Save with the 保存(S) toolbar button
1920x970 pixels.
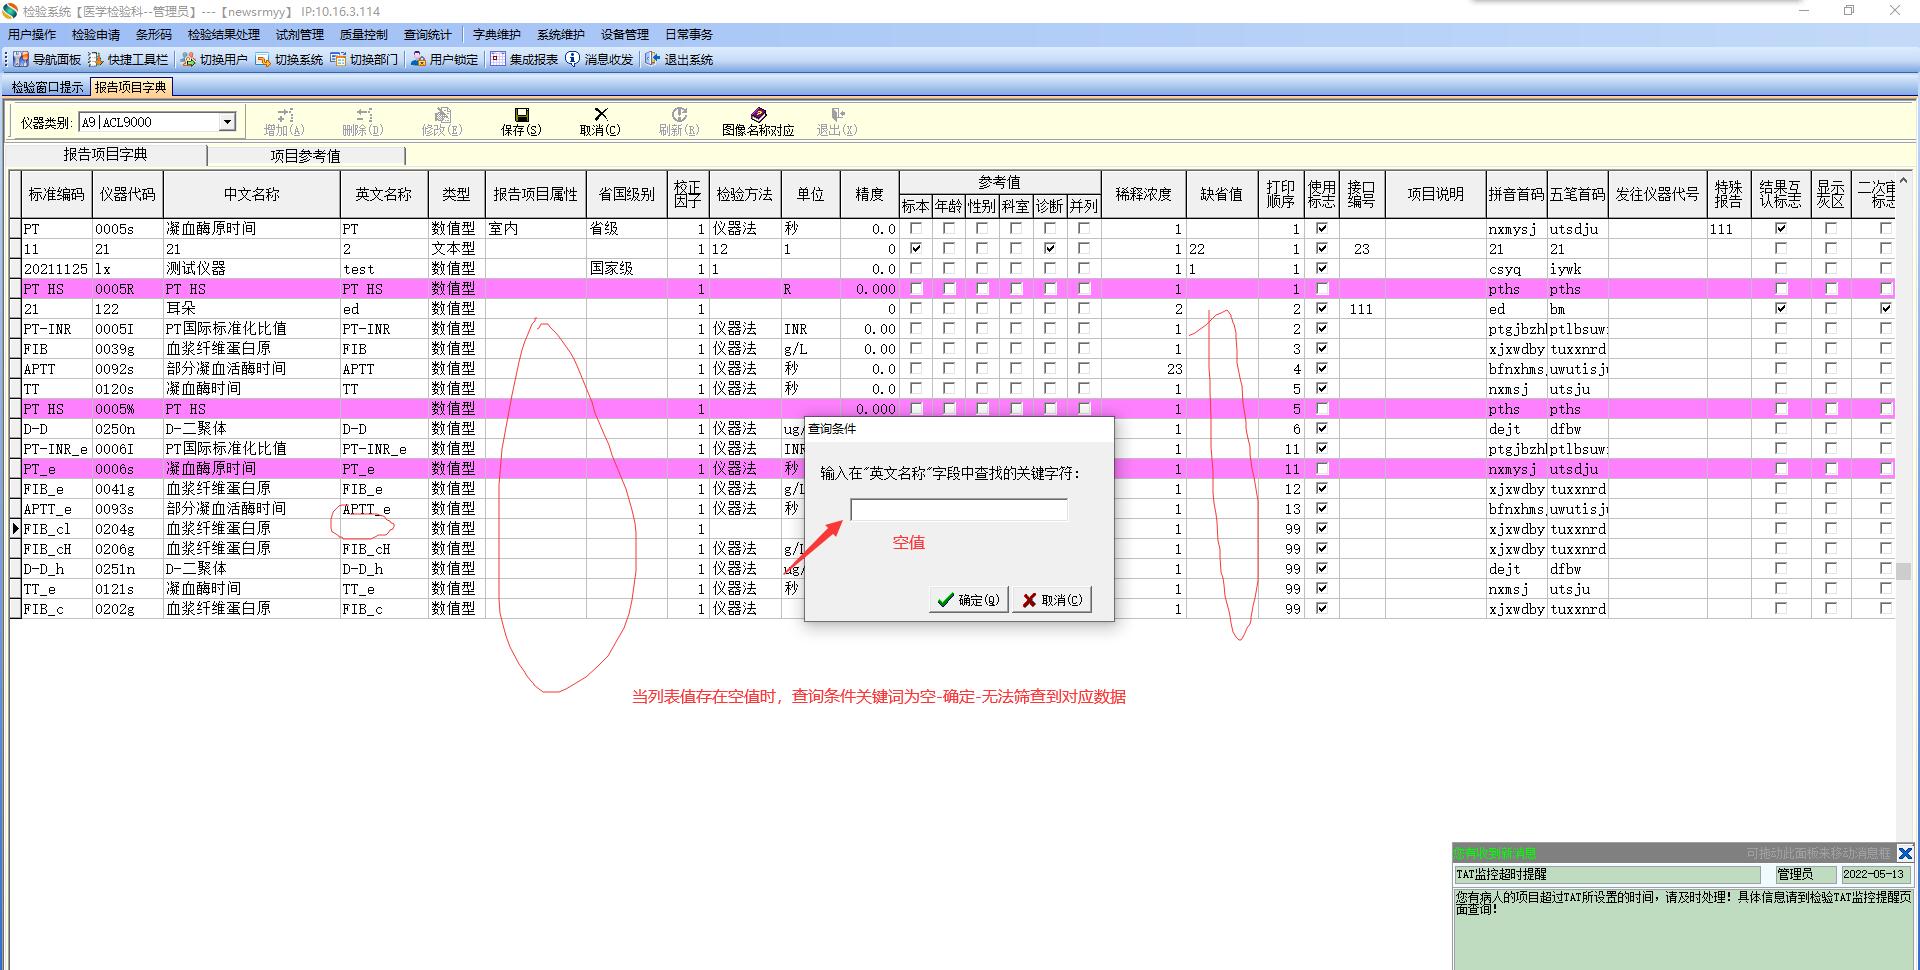[521, 122]
